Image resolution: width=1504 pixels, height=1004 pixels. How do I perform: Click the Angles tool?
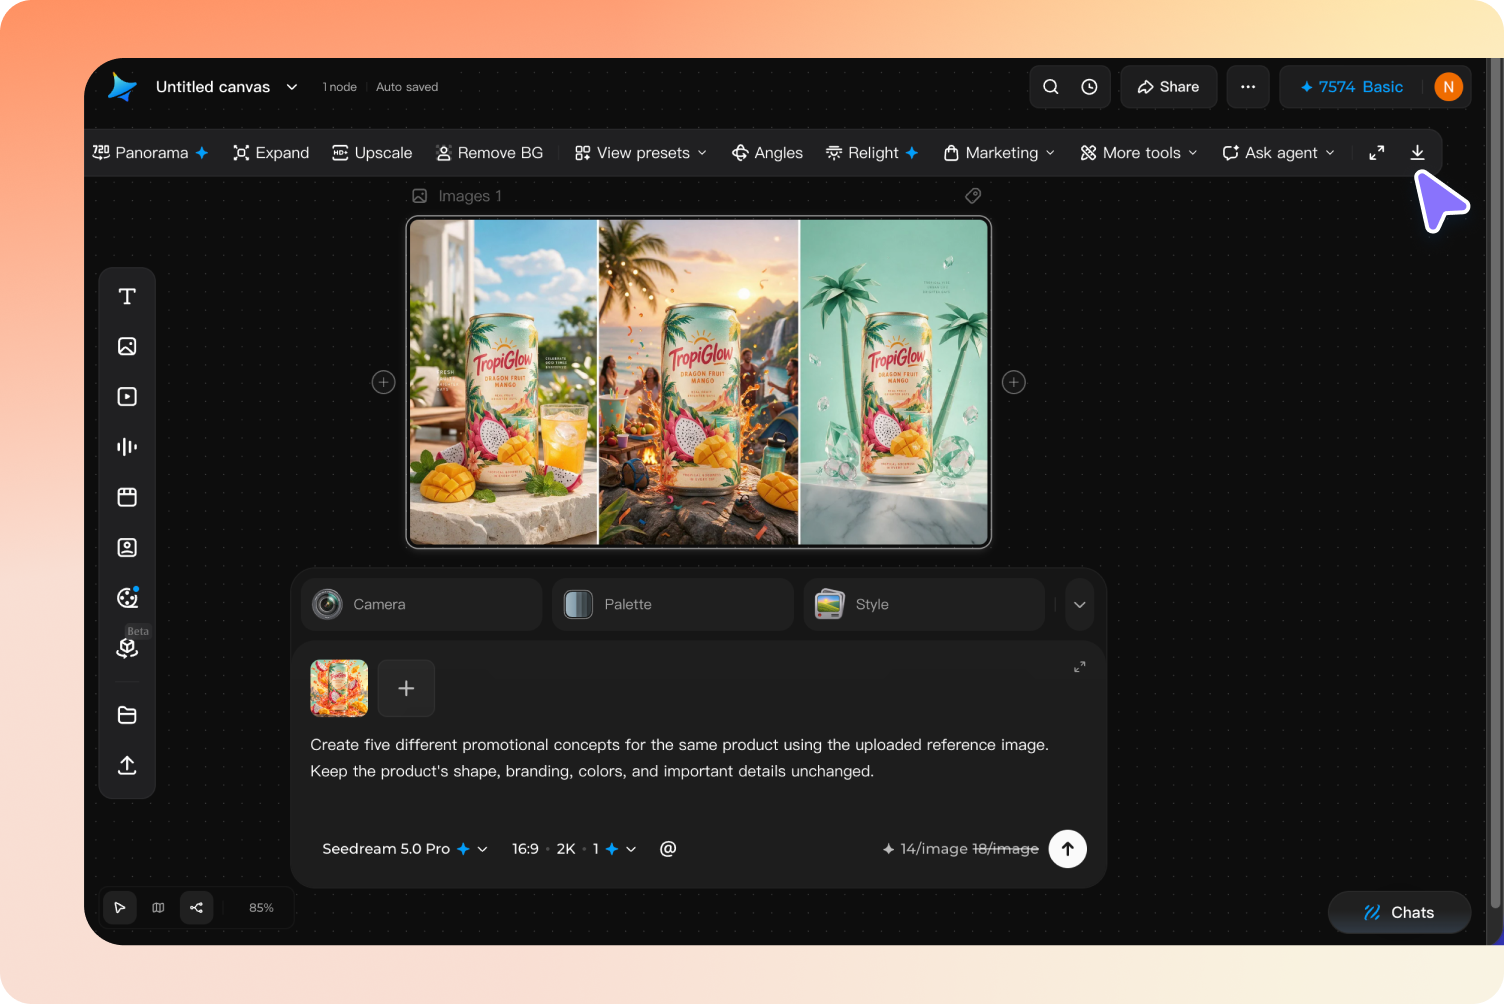pyautogui.click(x=767, y=153)
